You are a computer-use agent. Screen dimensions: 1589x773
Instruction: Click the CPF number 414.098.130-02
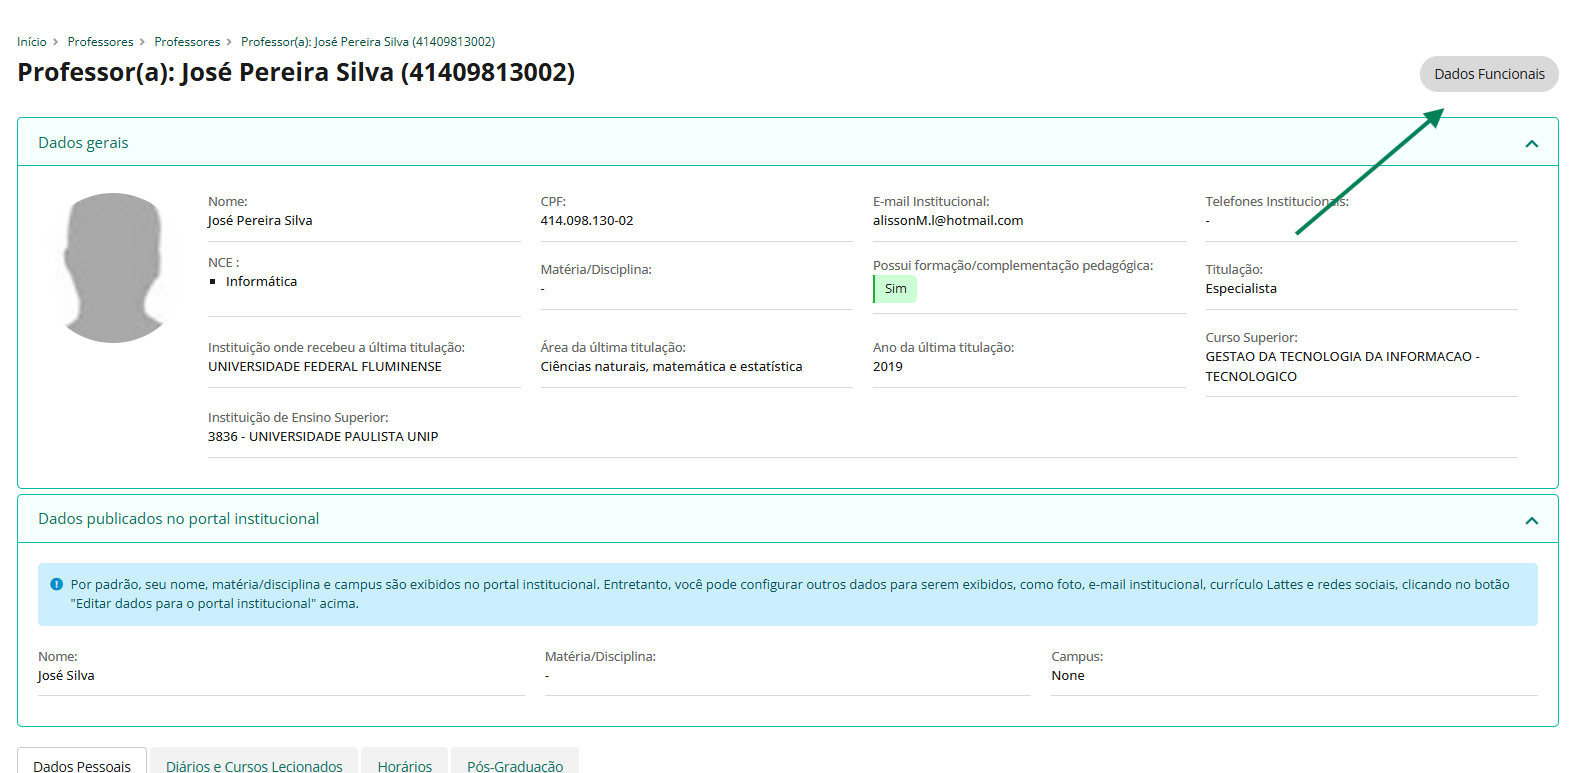[586, 221]
